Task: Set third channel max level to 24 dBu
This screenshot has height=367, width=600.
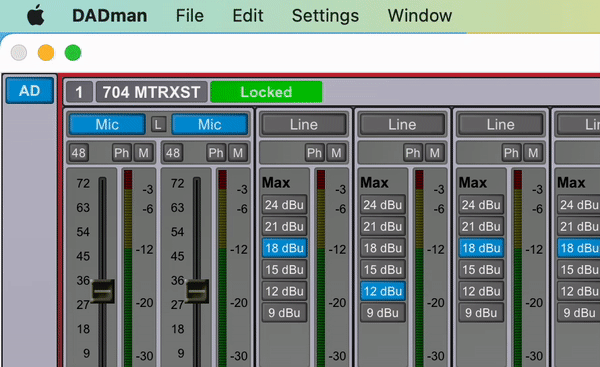Action: [x=284, y=205]
